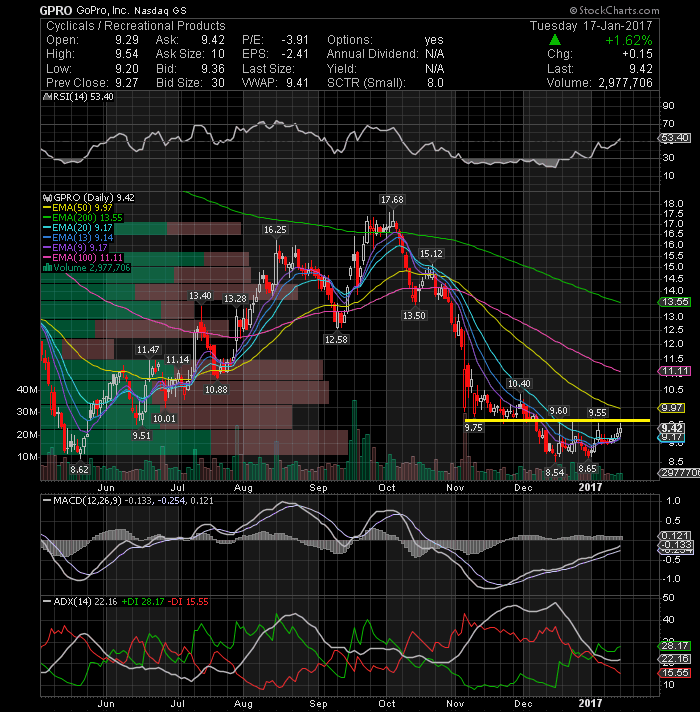Click the 15.12 price label
The height and width of the screenshot is (712, 700).
tap(431, 253)
